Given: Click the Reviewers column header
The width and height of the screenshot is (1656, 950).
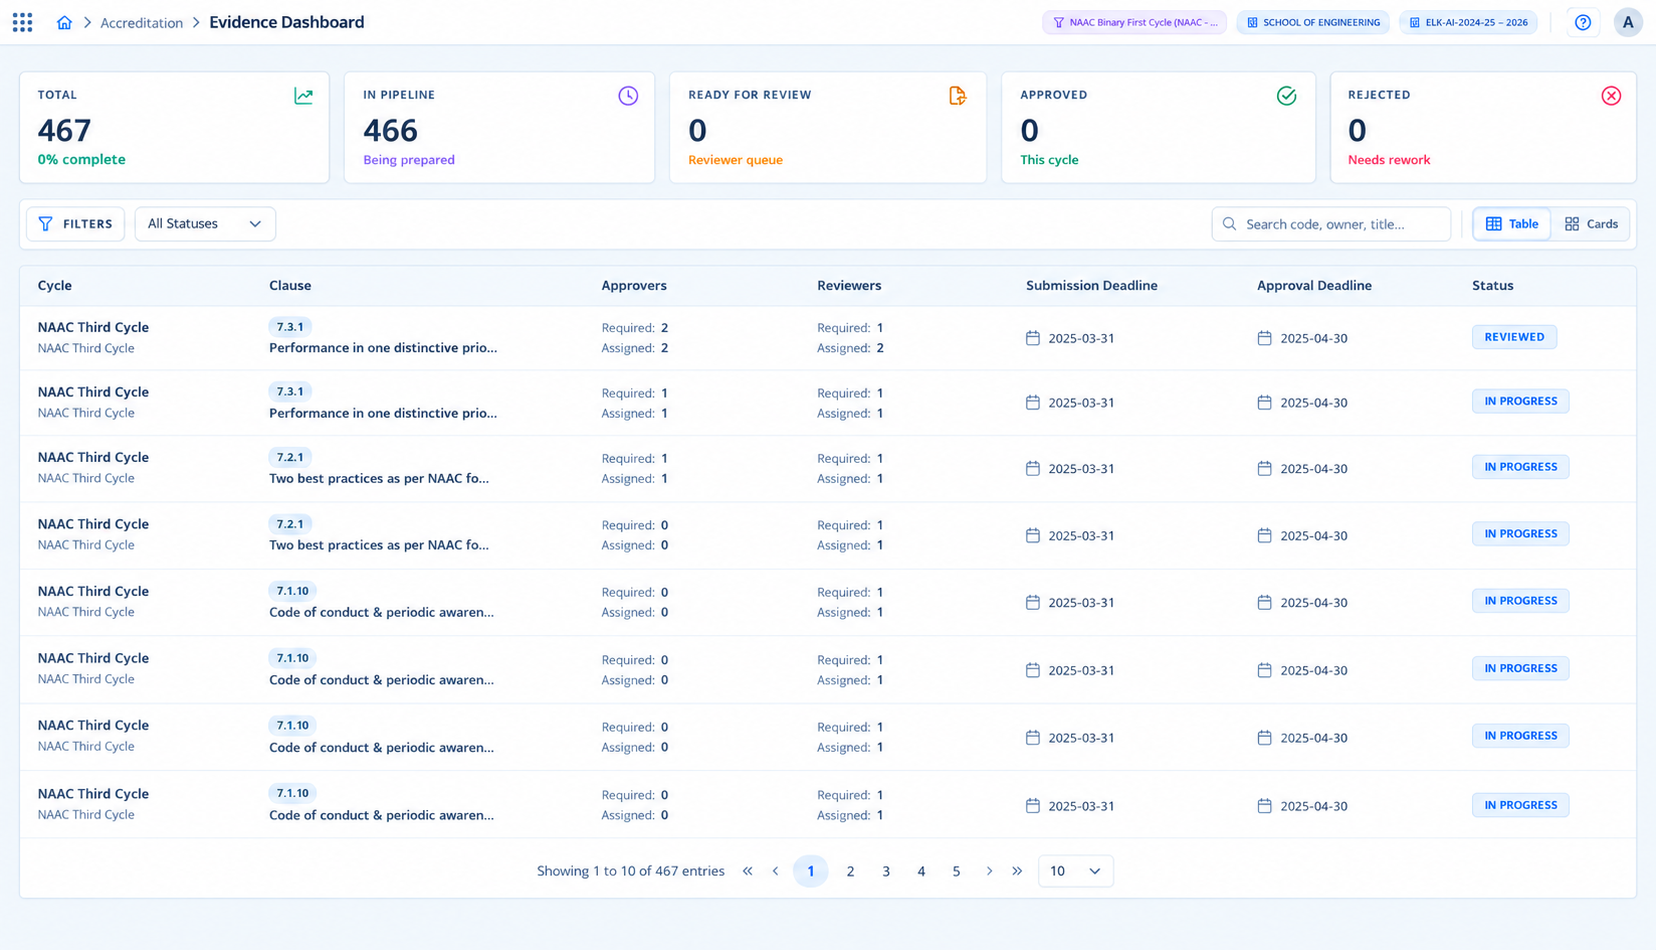Looking at the screenshot, I should 849,286.
